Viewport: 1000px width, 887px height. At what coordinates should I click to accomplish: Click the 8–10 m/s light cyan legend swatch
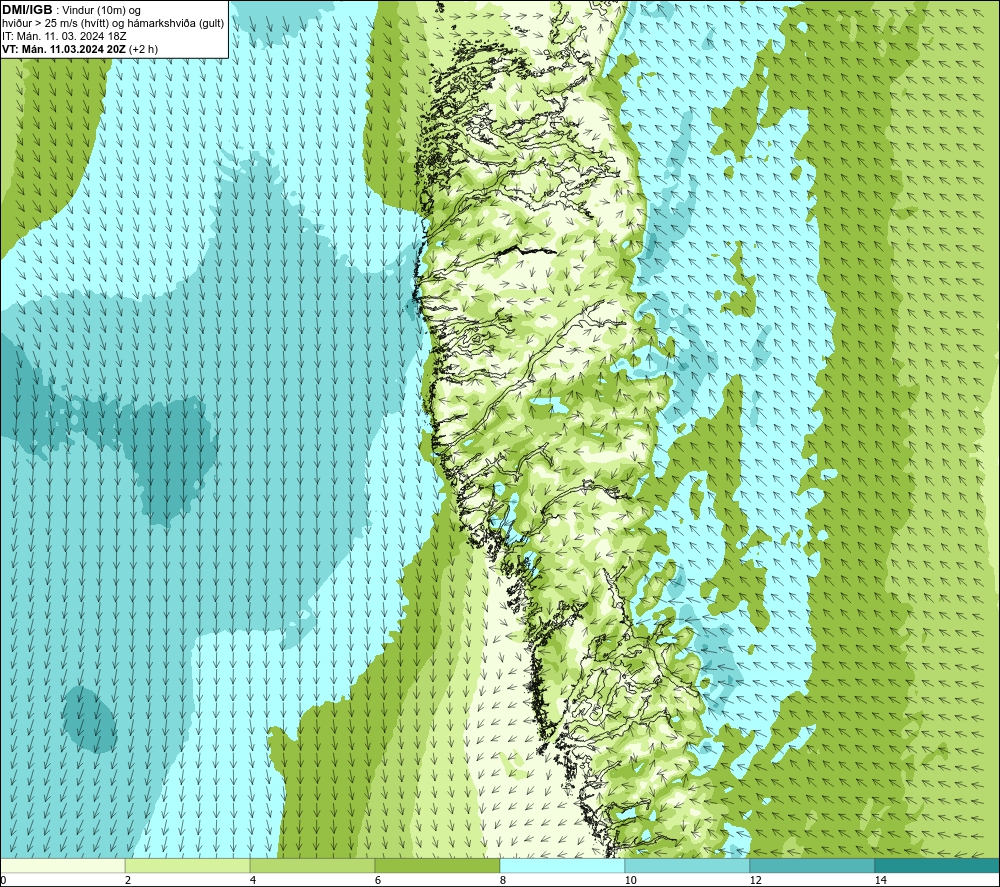[562, 865]
